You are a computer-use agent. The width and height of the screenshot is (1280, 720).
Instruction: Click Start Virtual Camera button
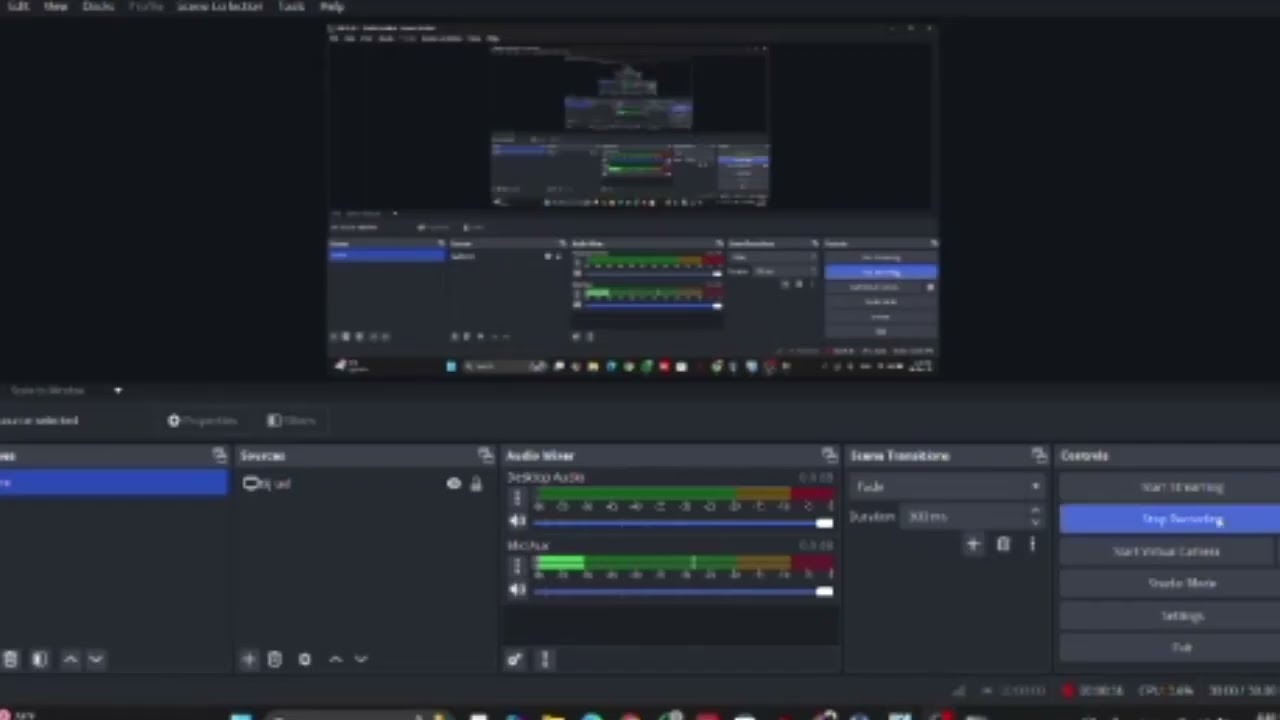(x=1166, y=551)
